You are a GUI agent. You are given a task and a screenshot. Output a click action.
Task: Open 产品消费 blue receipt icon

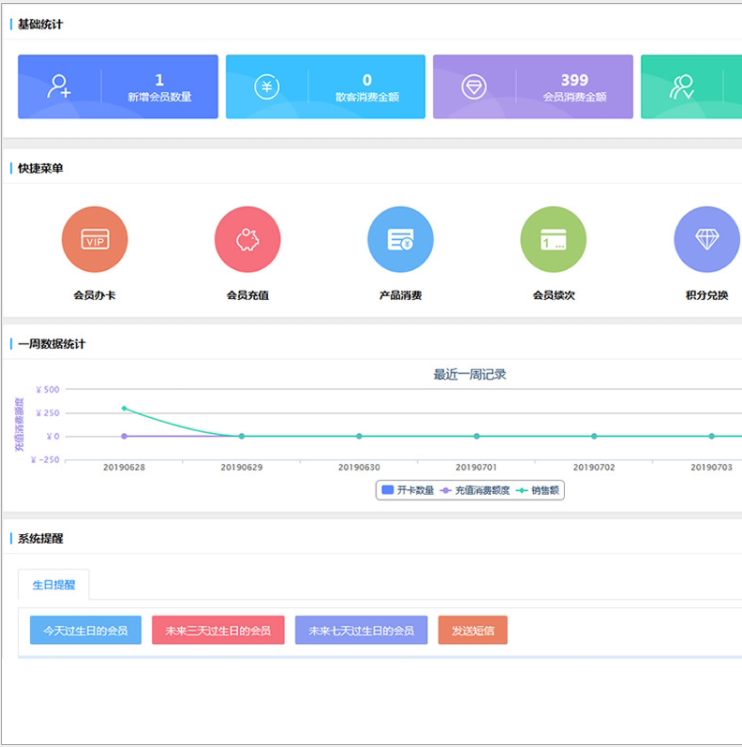tap(401, 239)
